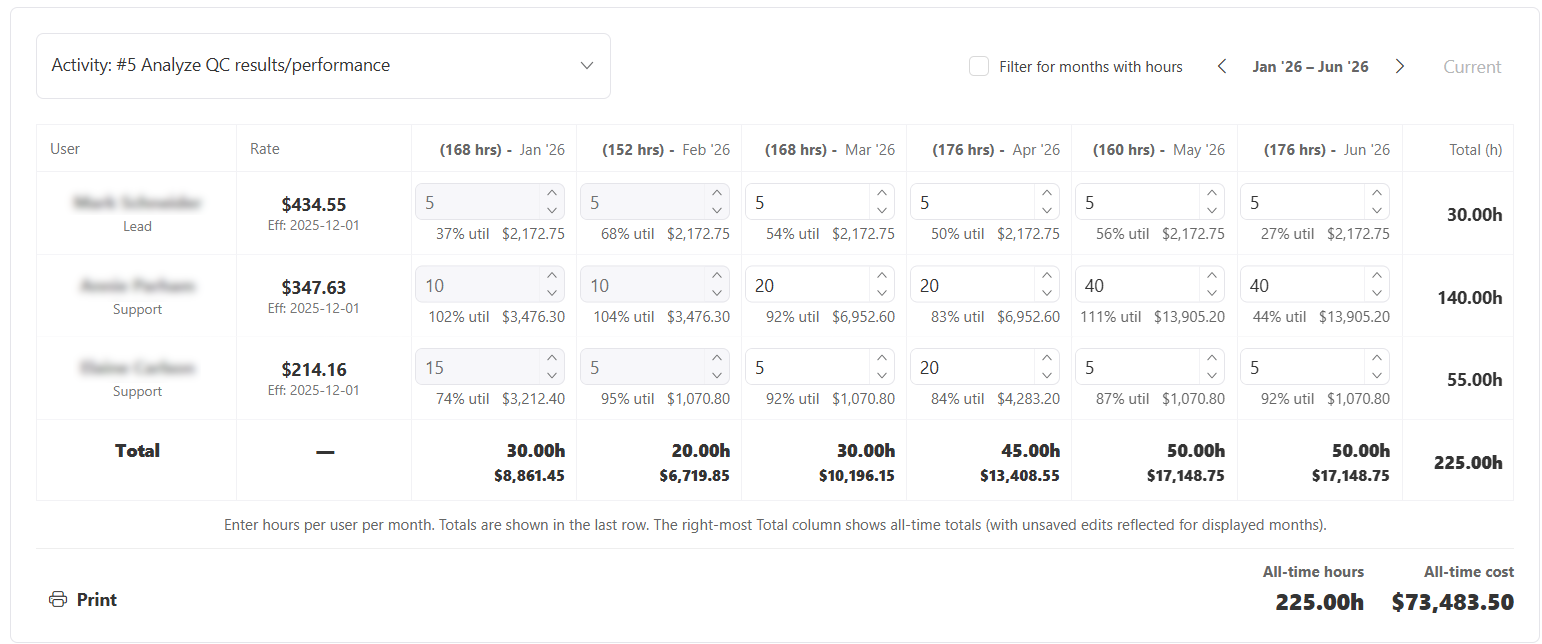This screenshot has height=644, width=1542.
Task: Select Annie Parham's Apr '26 hours input field
Action: pos(975,284)
